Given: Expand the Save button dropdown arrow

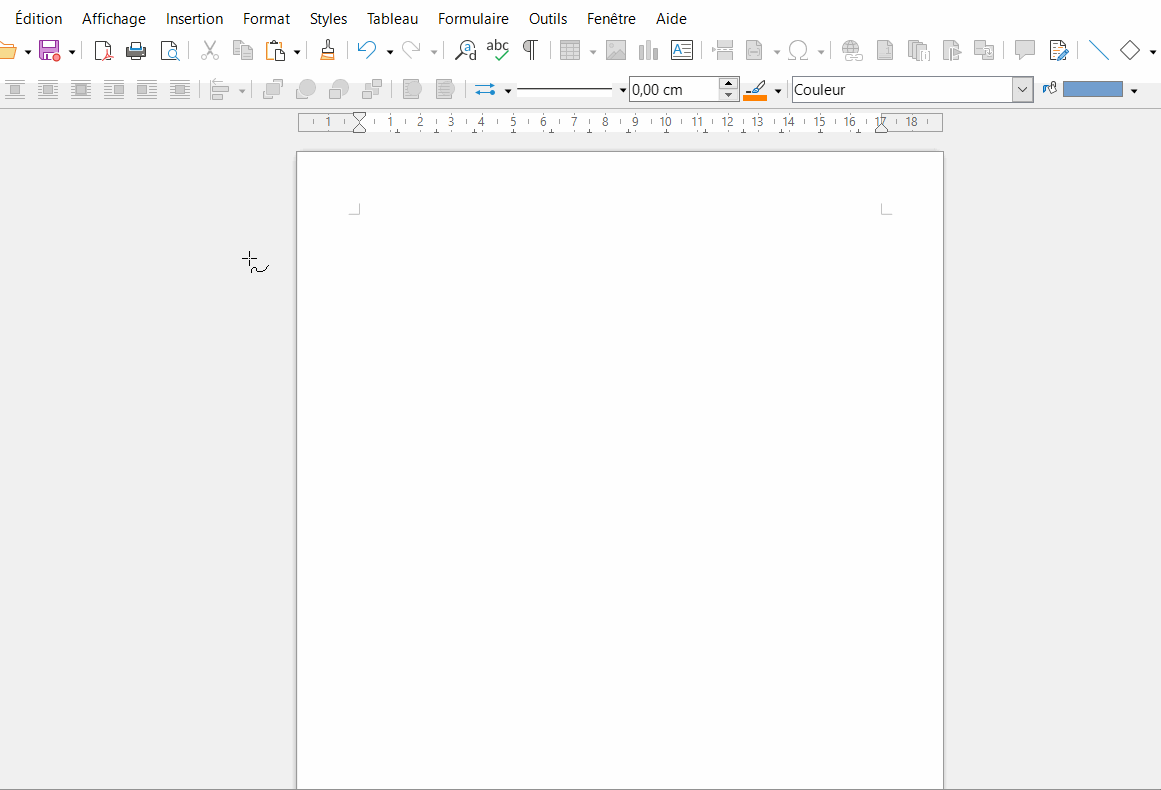Looking at the screenshot, I should pos(72,52).
